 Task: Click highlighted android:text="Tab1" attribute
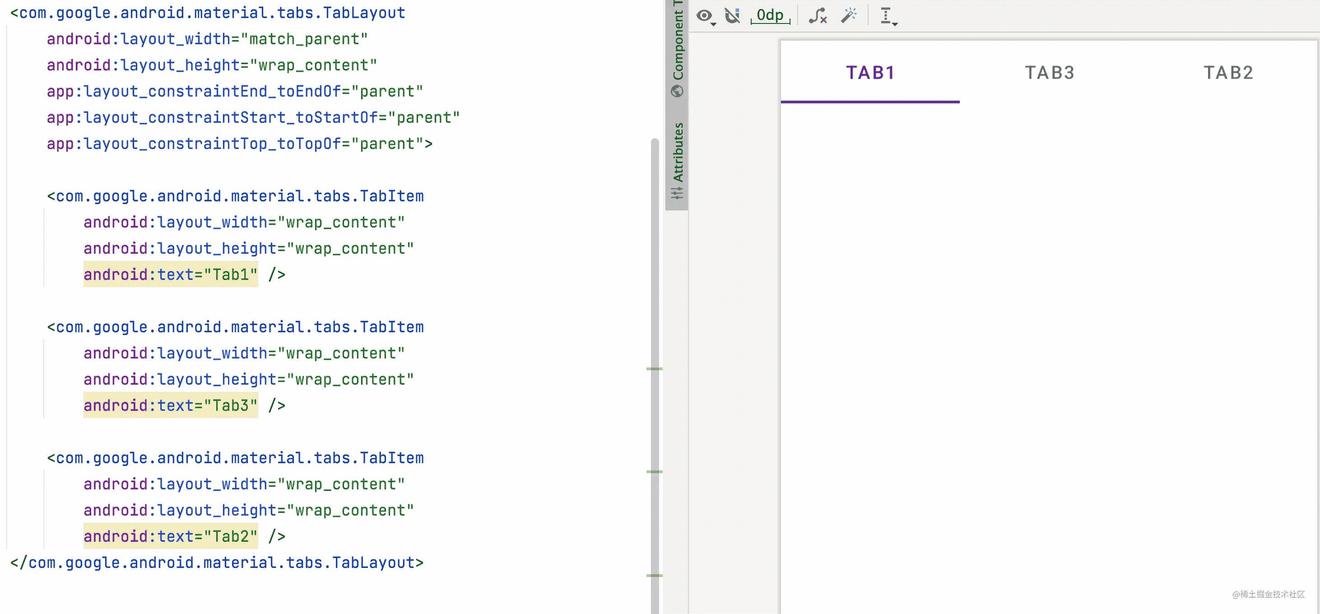[x=171, y=274]
